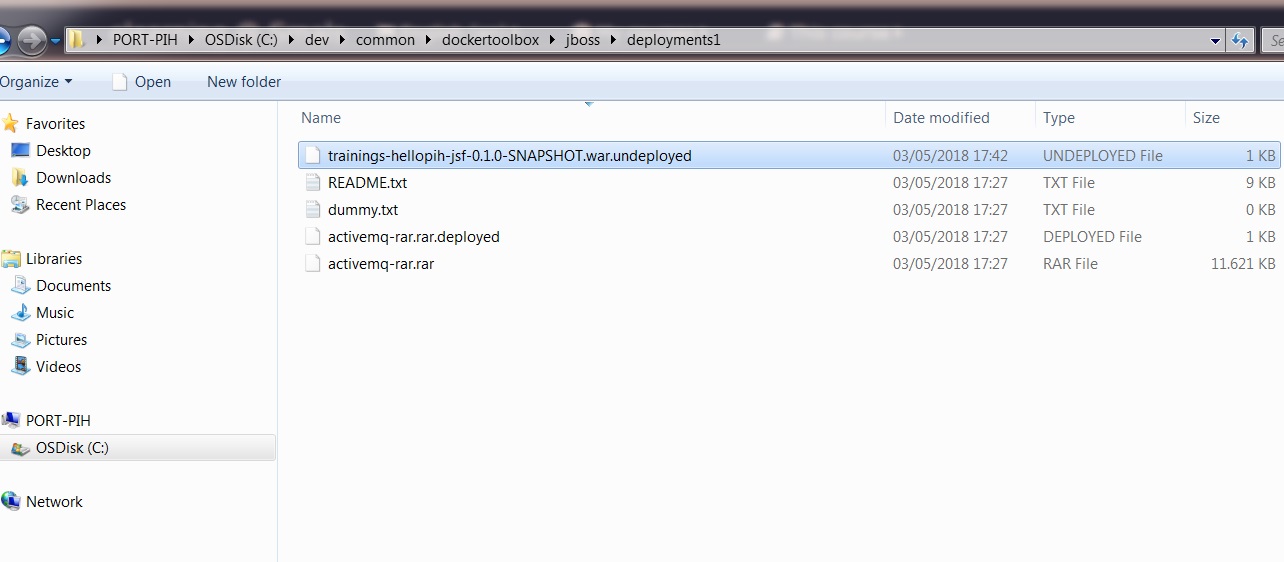Click the Downloads folder icon in the sidebar
The height and width of the screenshot is (562, 1284).
pyautogui.click(x=20, y=177)
